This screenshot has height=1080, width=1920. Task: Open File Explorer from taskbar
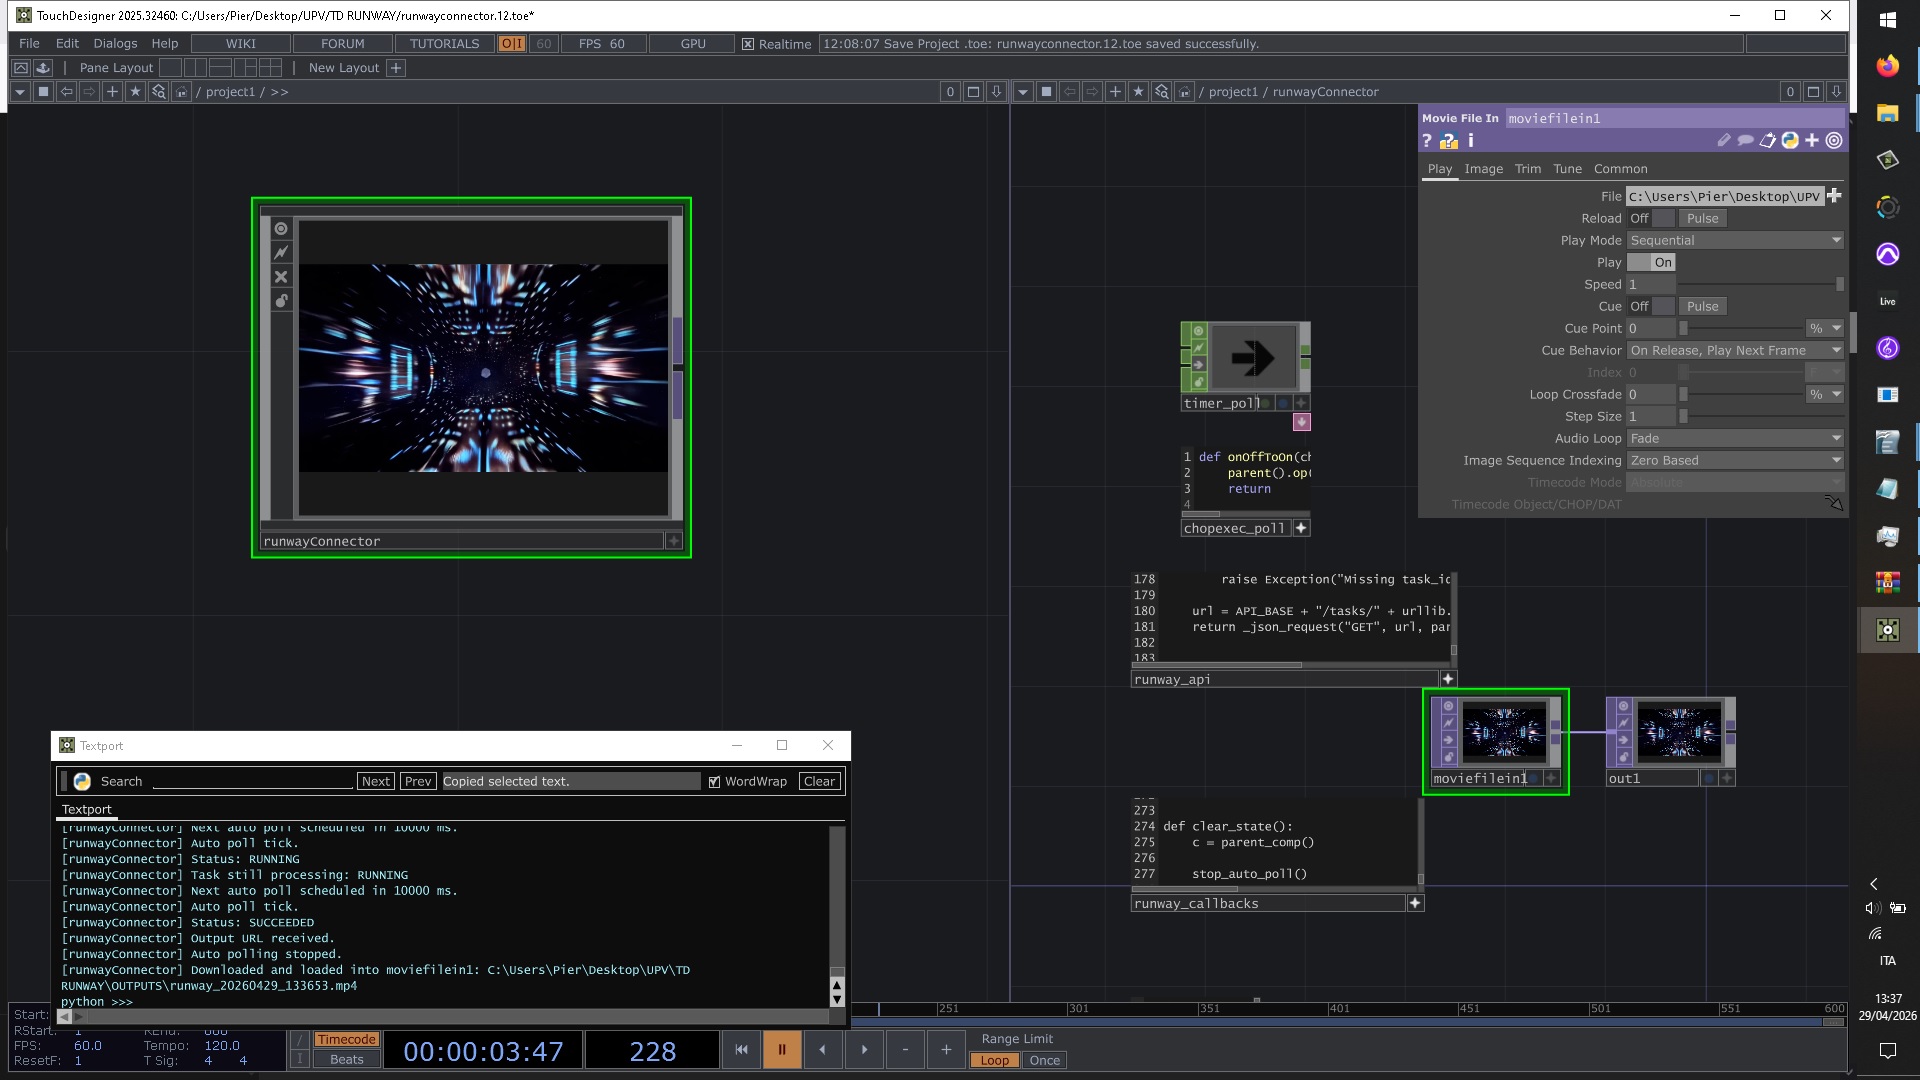coord(1888,113)
